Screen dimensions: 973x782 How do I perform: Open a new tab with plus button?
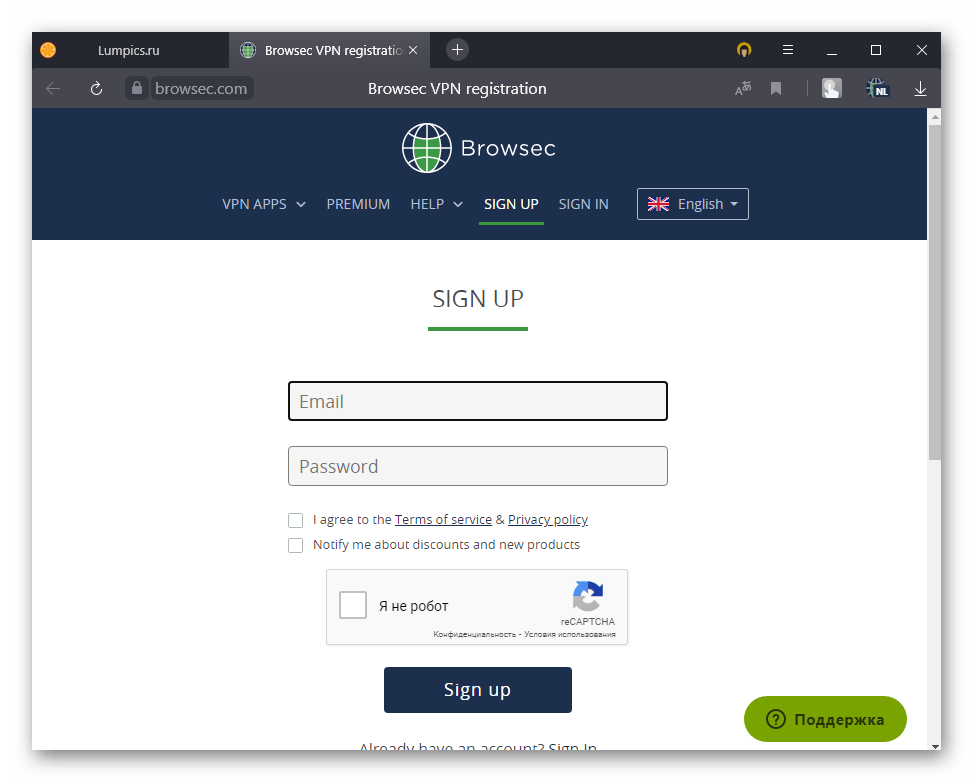click(x=457, y=50)
